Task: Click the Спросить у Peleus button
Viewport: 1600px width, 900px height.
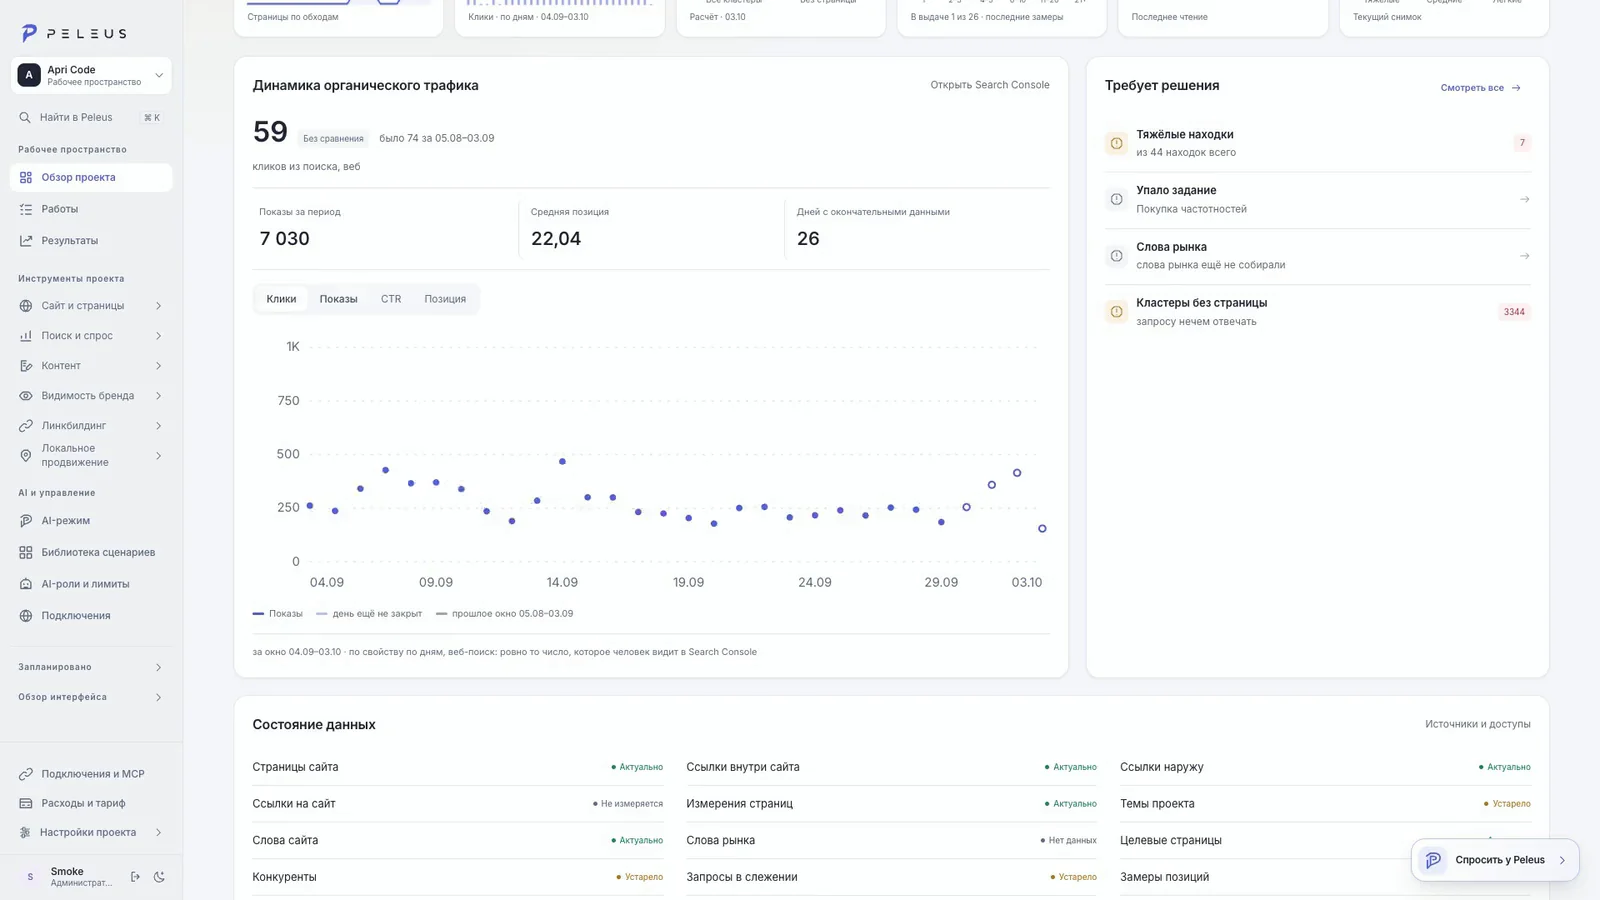Action: (x=1495, y=860)
